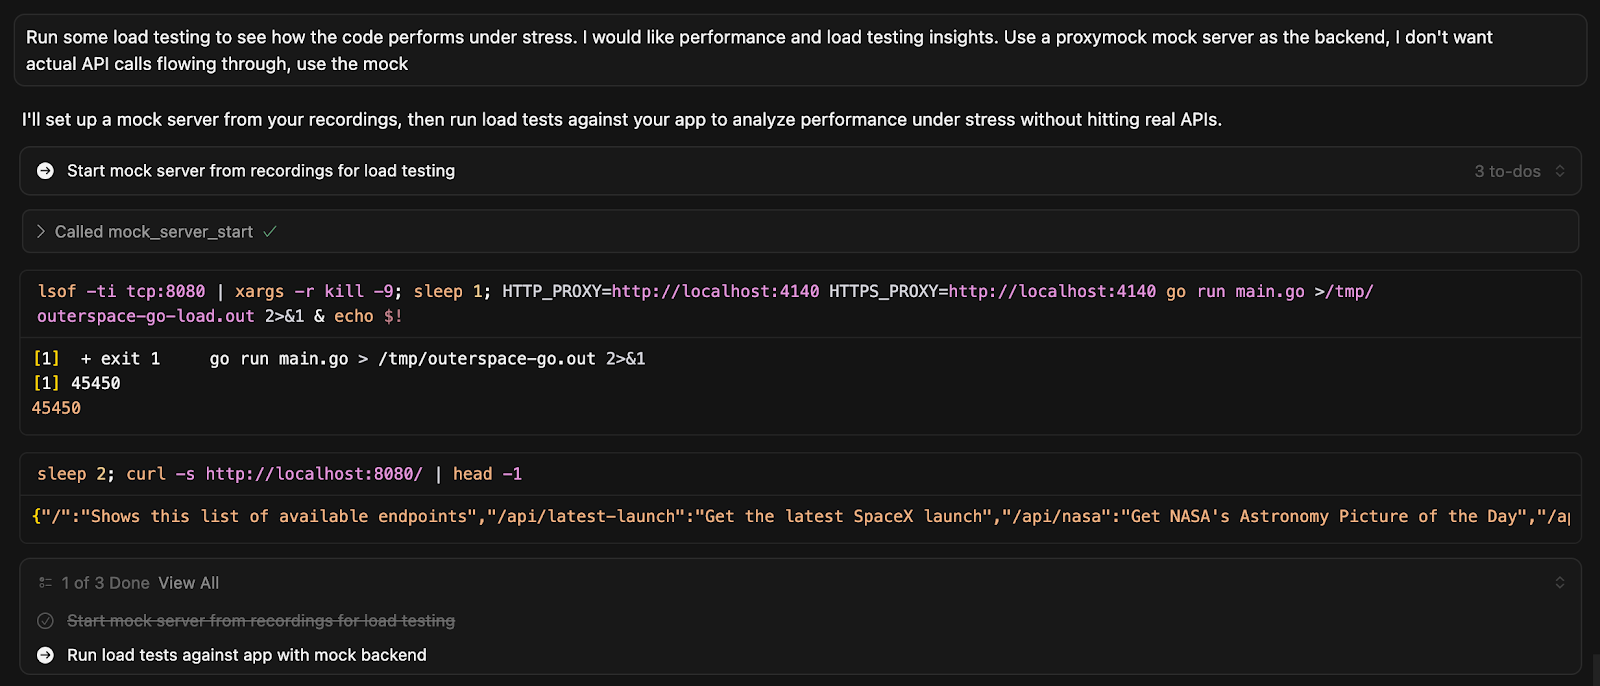This screenshot has width=1600, height=686.
Task: Toggle the completed check circle on the struck-through to-do
Action: tap(45, 621)
